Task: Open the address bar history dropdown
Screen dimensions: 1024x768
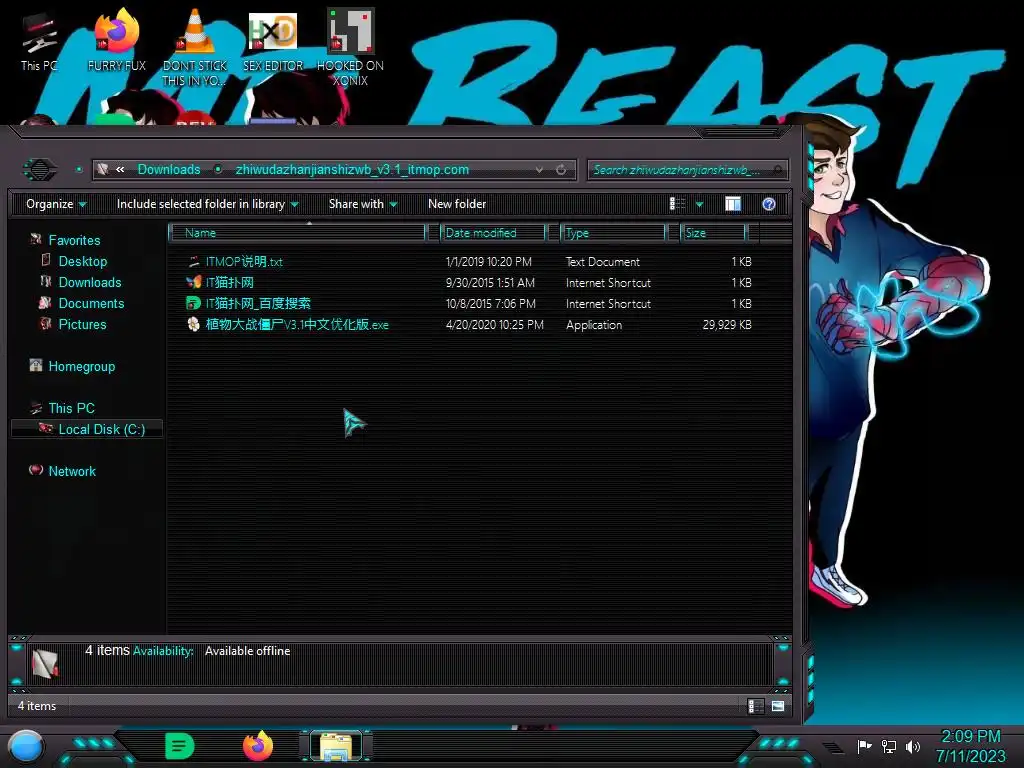Action: [539, 170]
